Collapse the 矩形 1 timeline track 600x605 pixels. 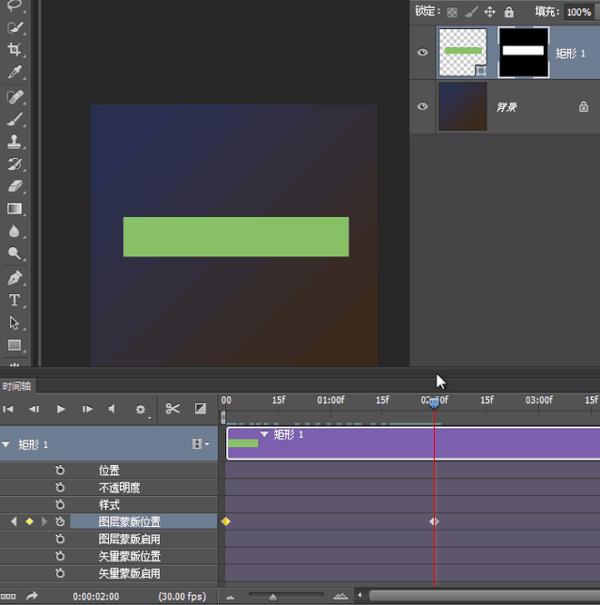7,444
